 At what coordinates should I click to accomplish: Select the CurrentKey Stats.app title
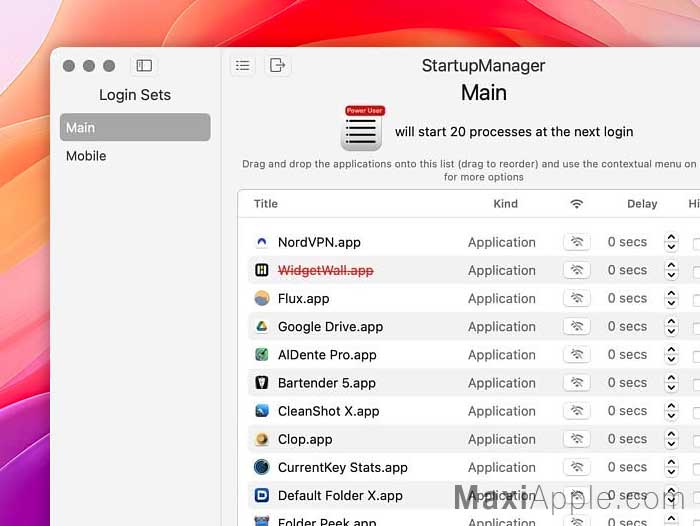[x=342, y=467]
